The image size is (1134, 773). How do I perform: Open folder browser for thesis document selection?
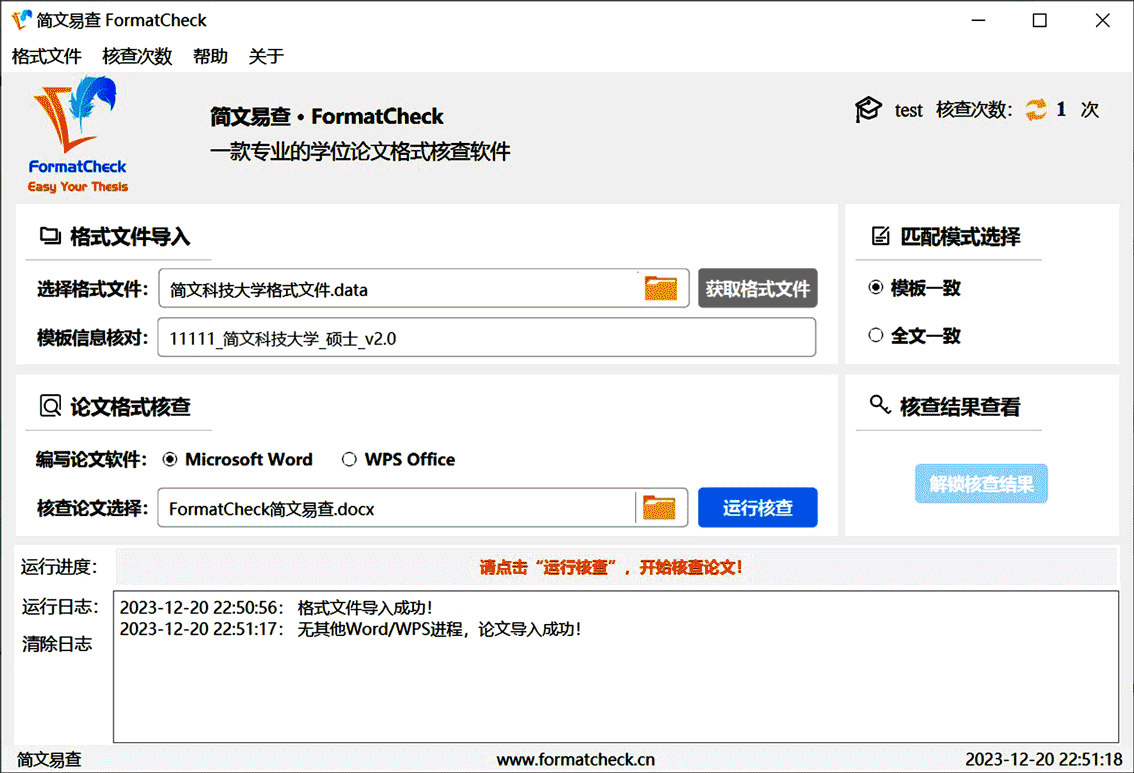(x=659, y=508)
